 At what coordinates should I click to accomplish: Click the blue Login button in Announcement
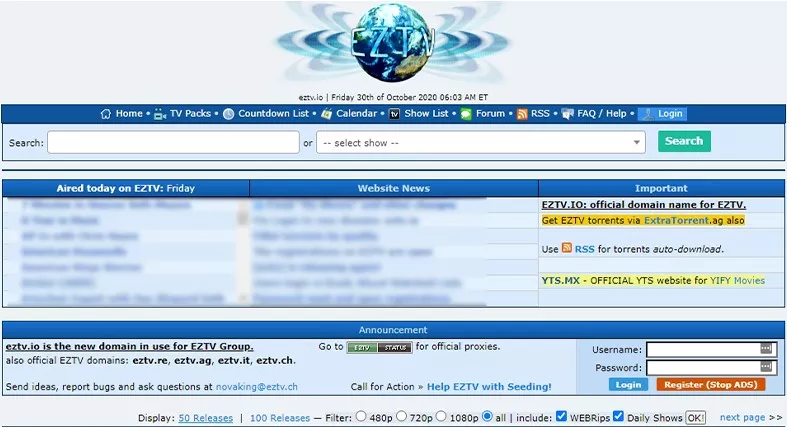point(628,385)
